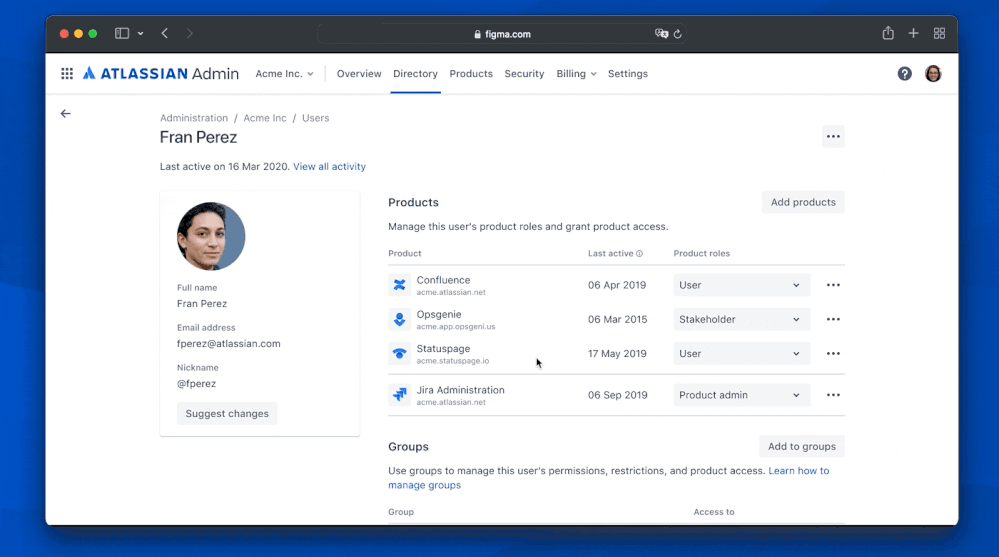The width and height of the screenshot is (999, 557).
Task: Click the date 06 Apr 2019
Action: (x=617, y=285)
